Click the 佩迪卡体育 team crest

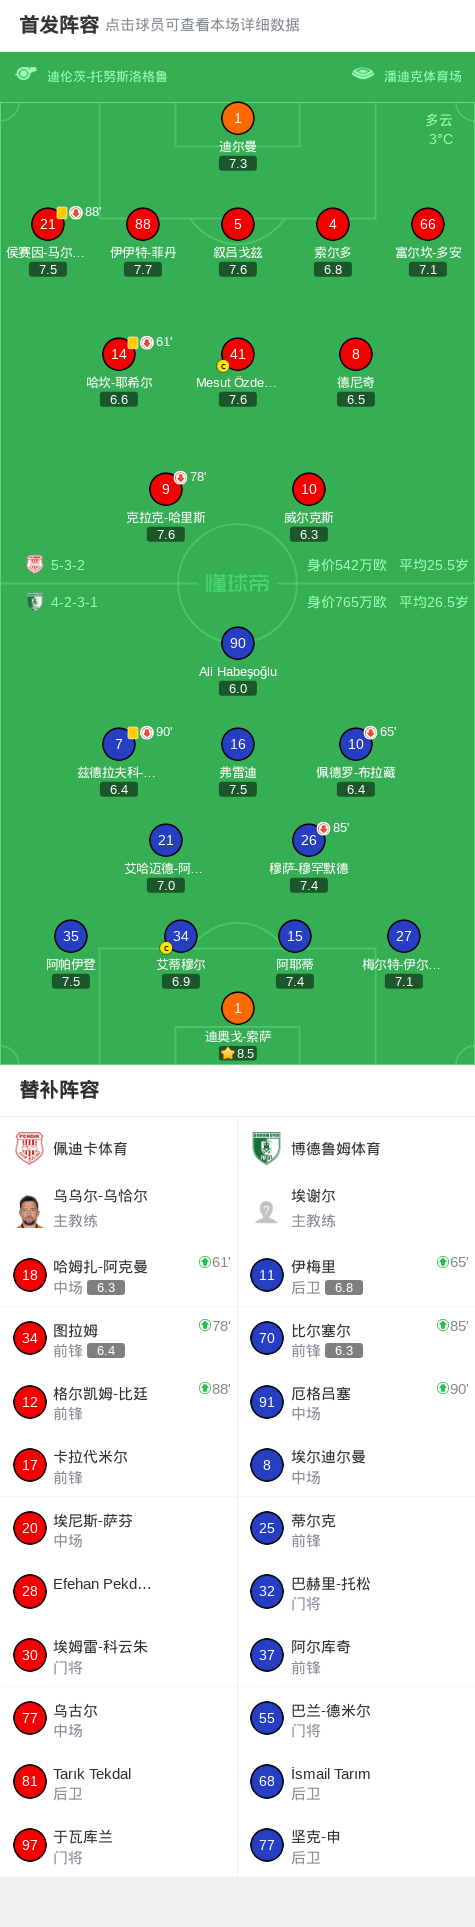(30, 1149)
